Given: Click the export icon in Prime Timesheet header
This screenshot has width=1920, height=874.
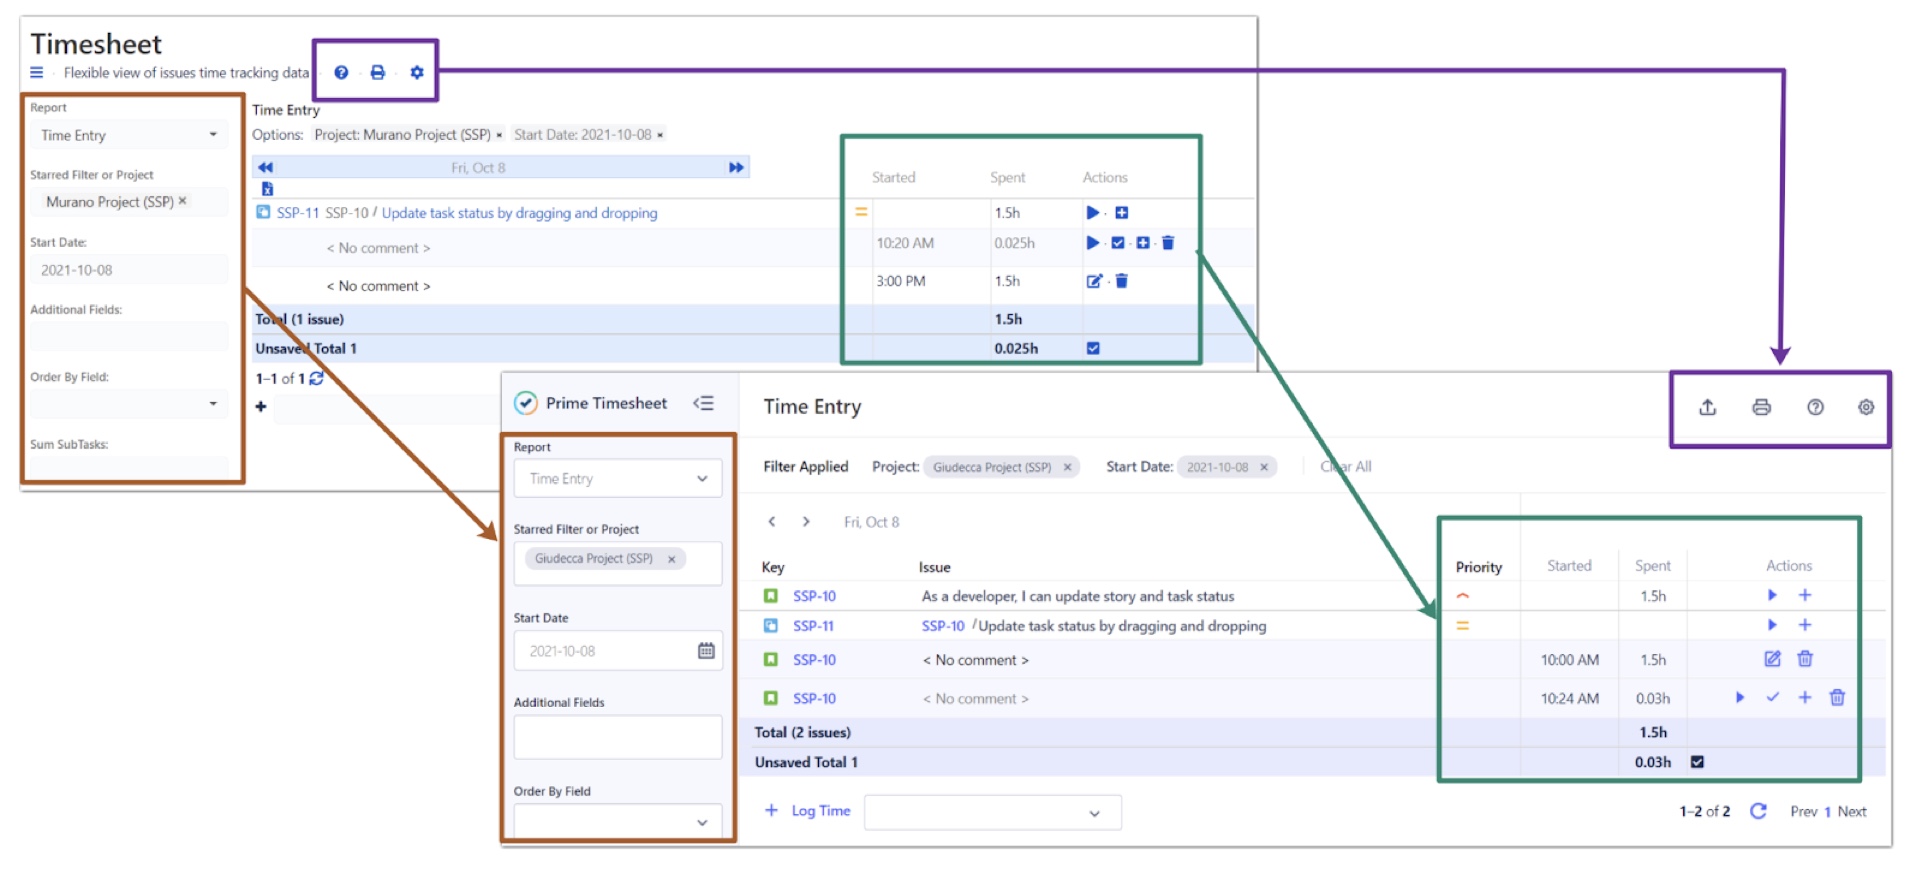Looking at the screenshot, I should (1707, 407).
